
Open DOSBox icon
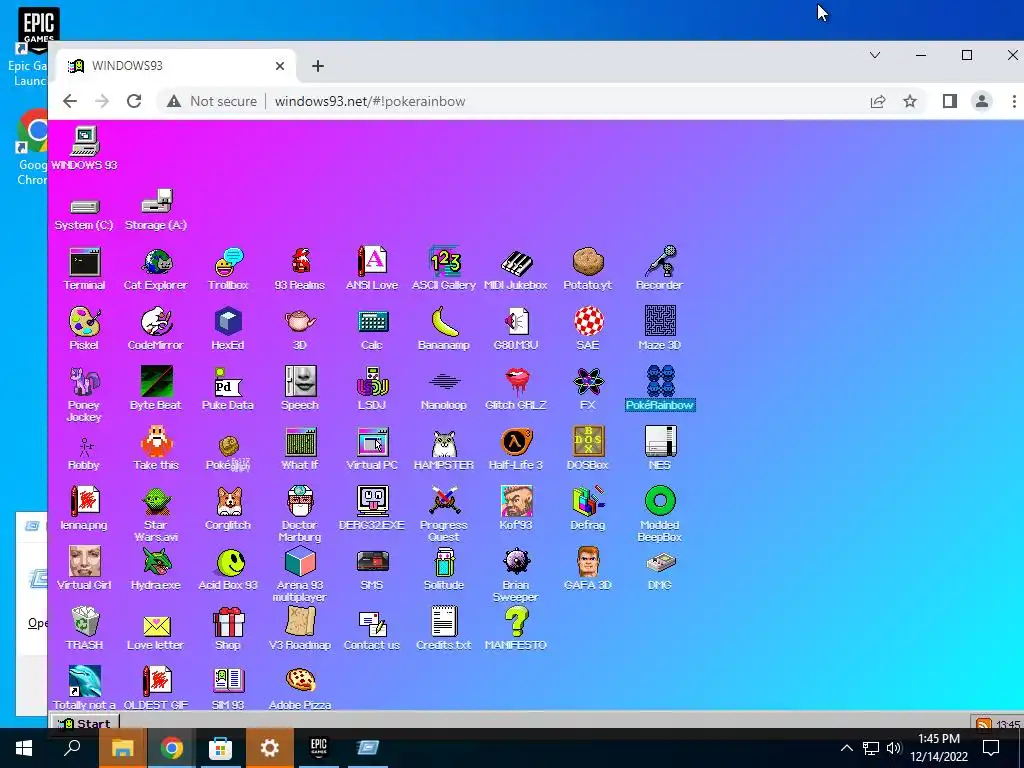point(588,442)
